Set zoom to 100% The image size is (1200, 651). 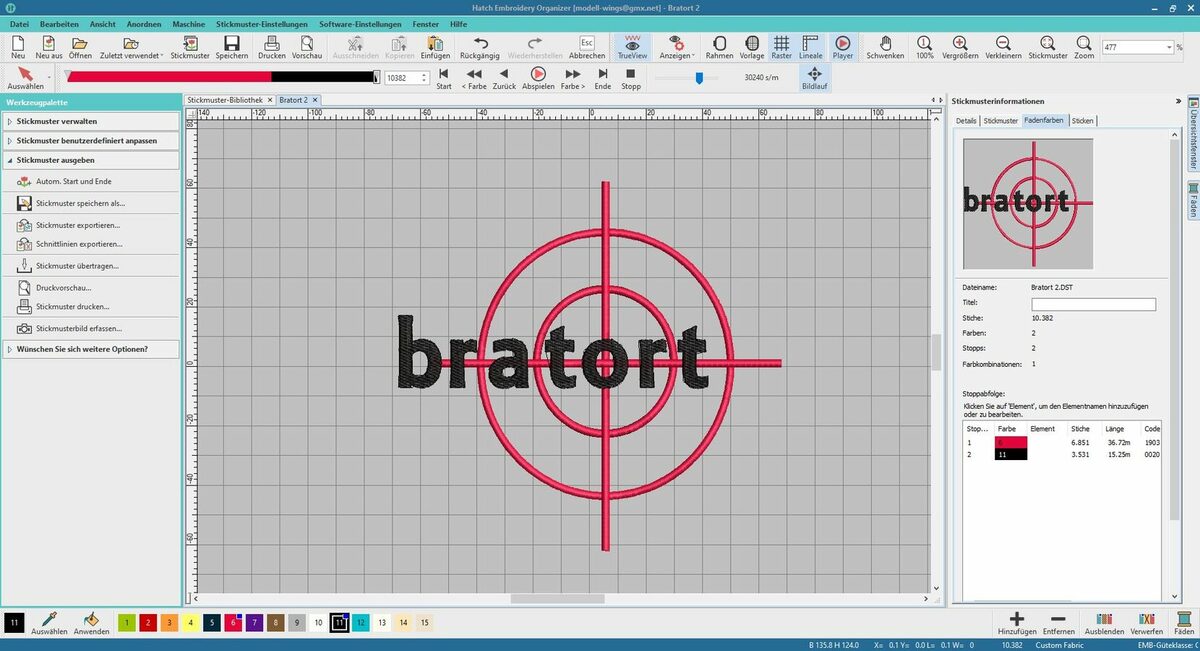pos(925,48)
